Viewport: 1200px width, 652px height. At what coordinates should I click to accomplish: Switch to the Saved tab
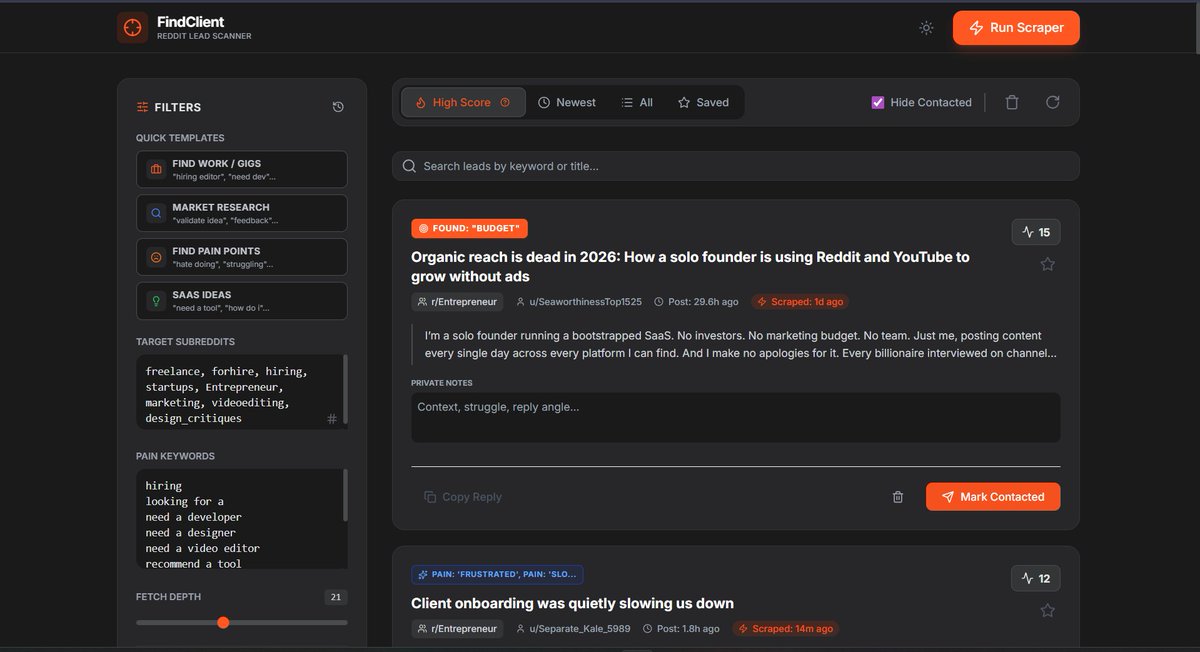(704, 102)
